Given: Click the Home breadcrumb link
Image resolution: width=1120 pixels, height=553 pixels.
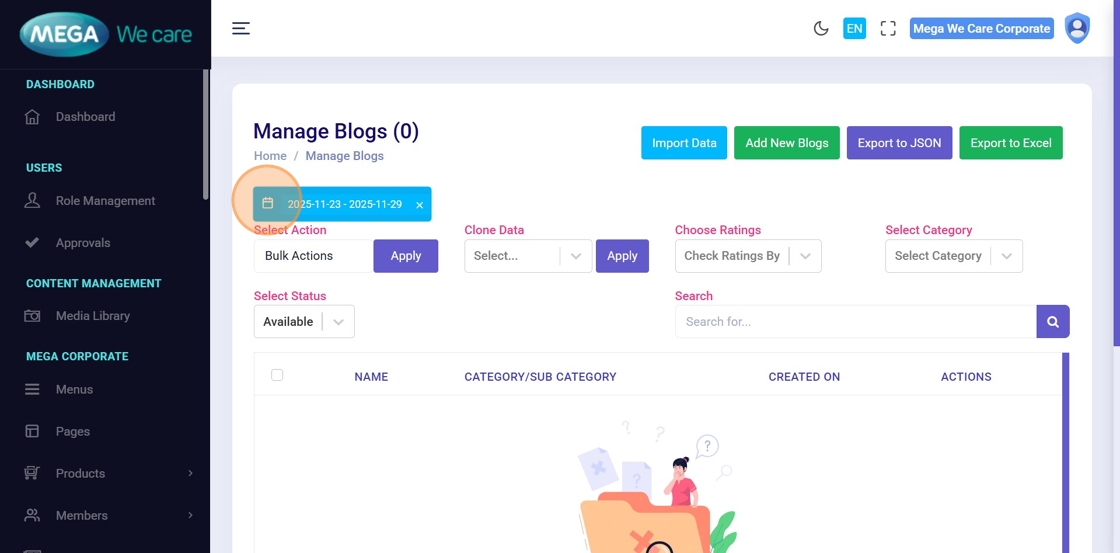Looking at the screenshot, I should (270, 156).
